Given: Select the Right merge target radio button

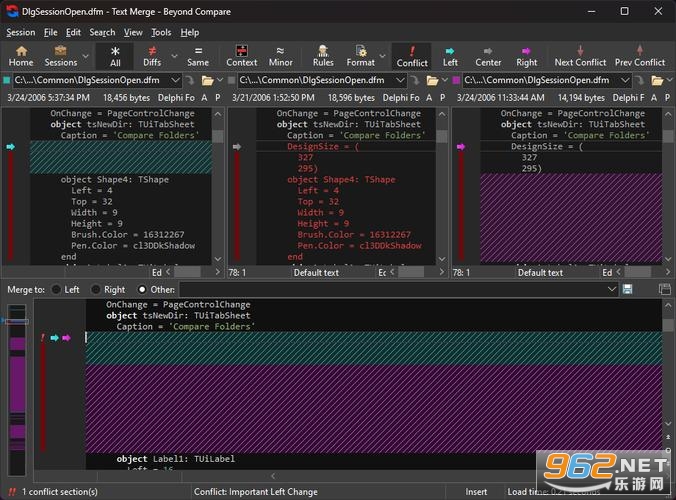Looking at the screenshot, I should tap(96, 290).
